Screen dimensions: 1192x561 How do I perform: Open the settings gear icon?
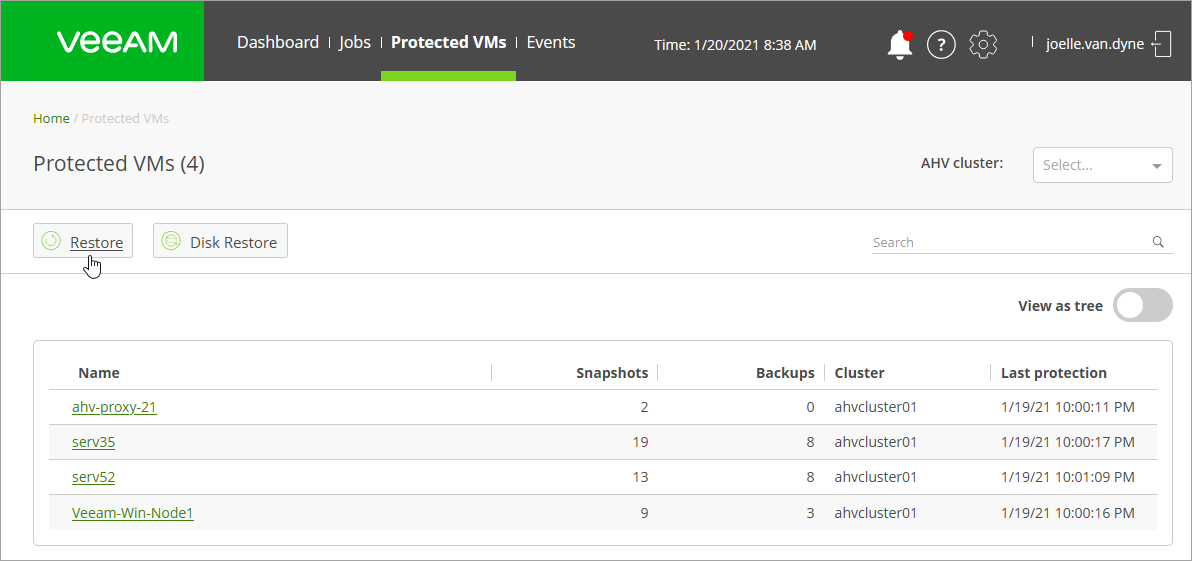pos(984,44)
